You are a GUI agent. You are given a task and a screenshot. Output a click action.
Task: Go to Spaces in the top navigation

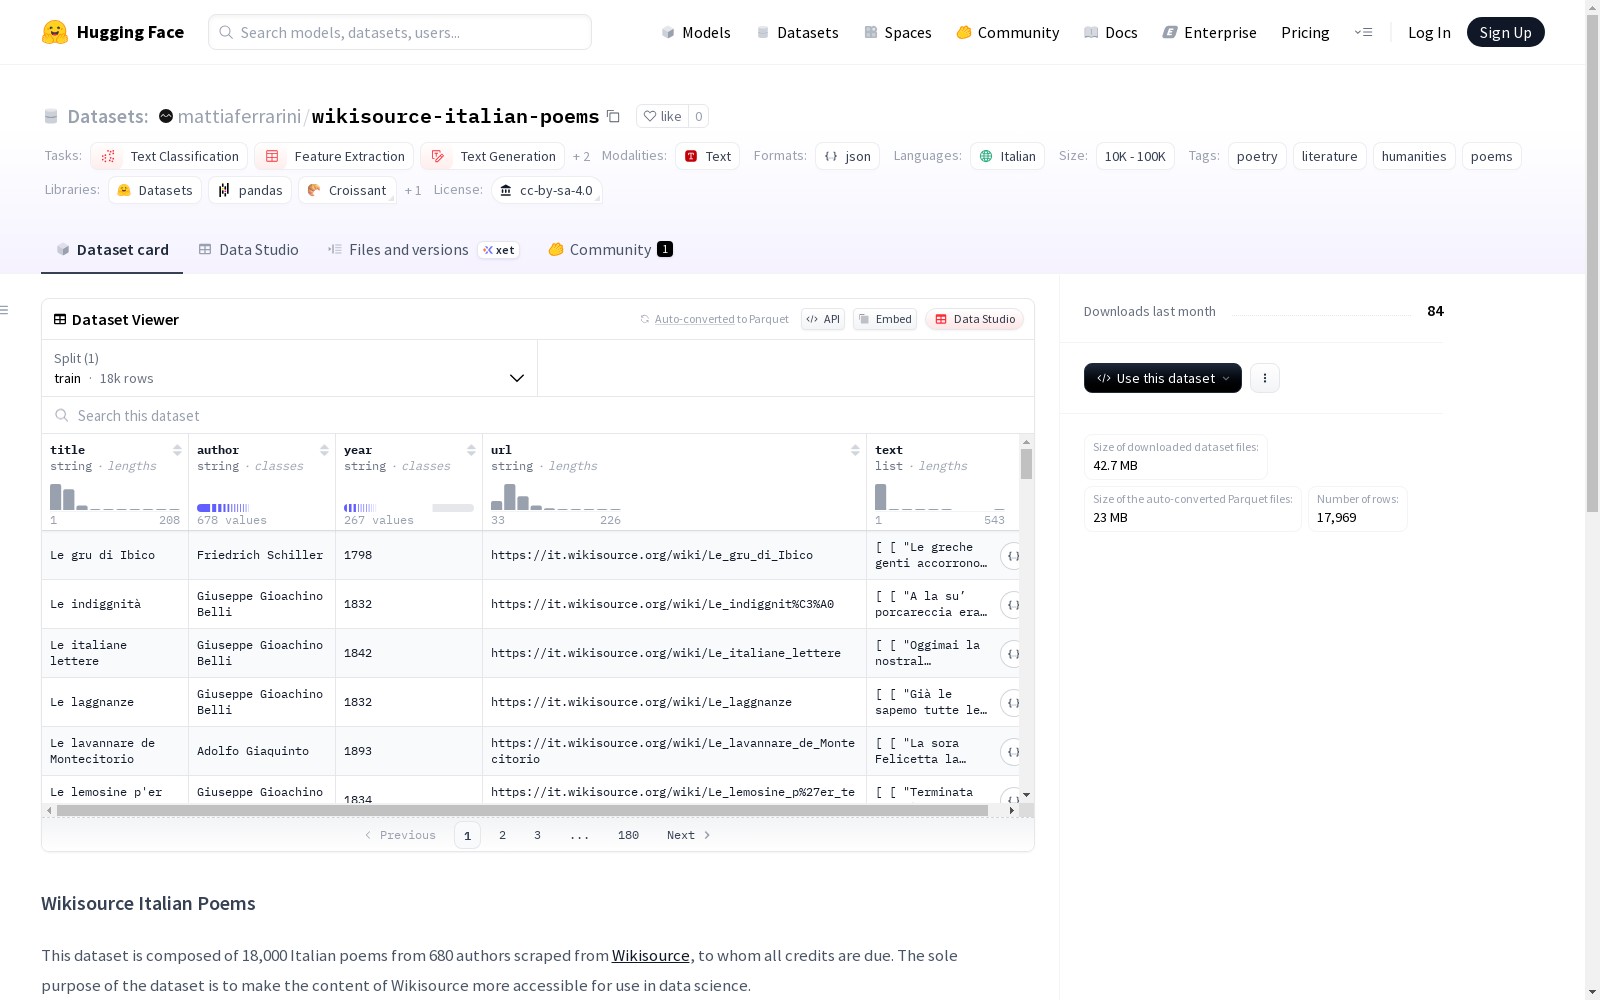tap(897, 32)
